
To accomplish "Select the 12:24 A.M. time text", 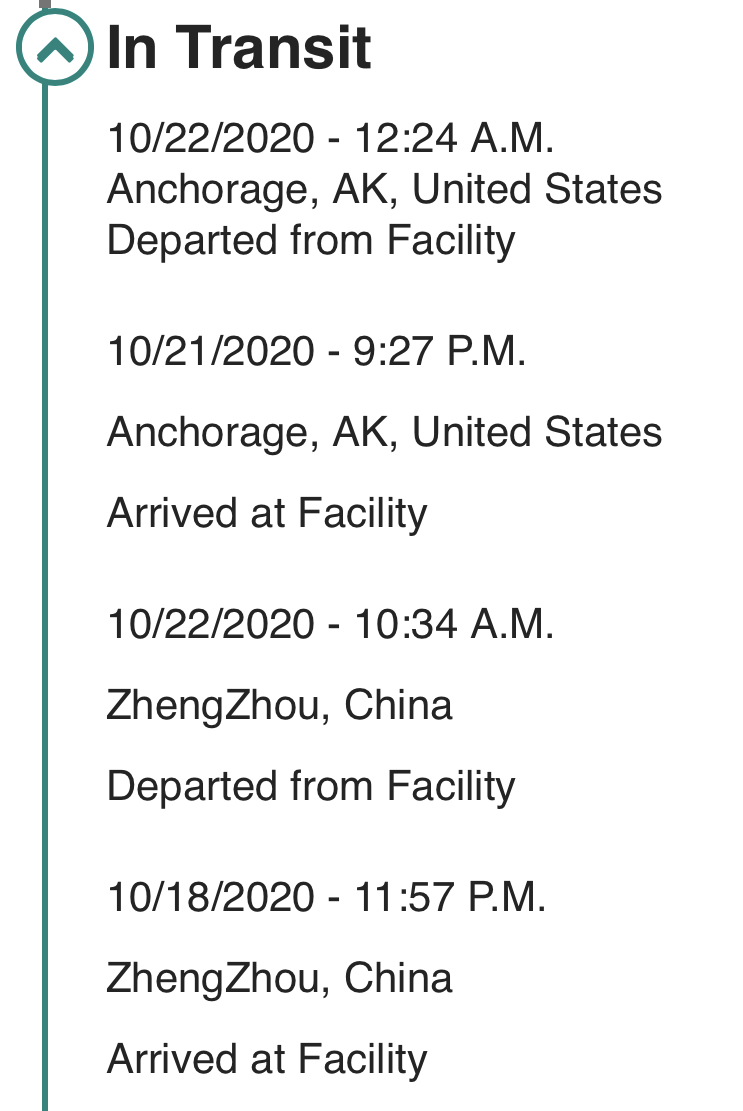I will (455, 138).
